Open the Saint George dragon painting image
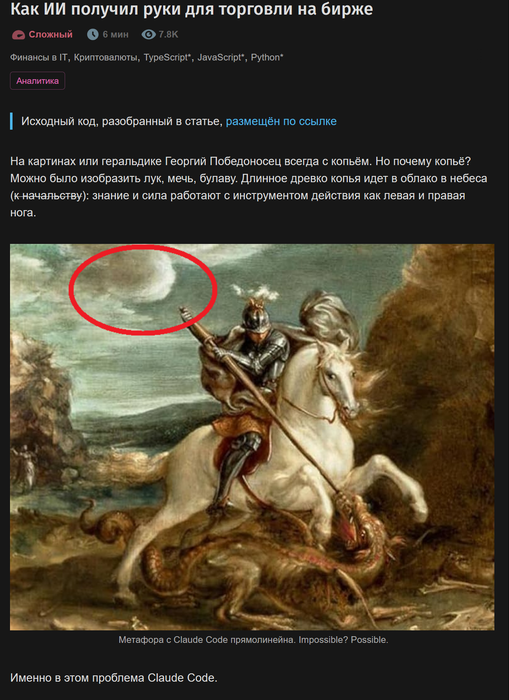509x700 pixels. tap(252, 437)
